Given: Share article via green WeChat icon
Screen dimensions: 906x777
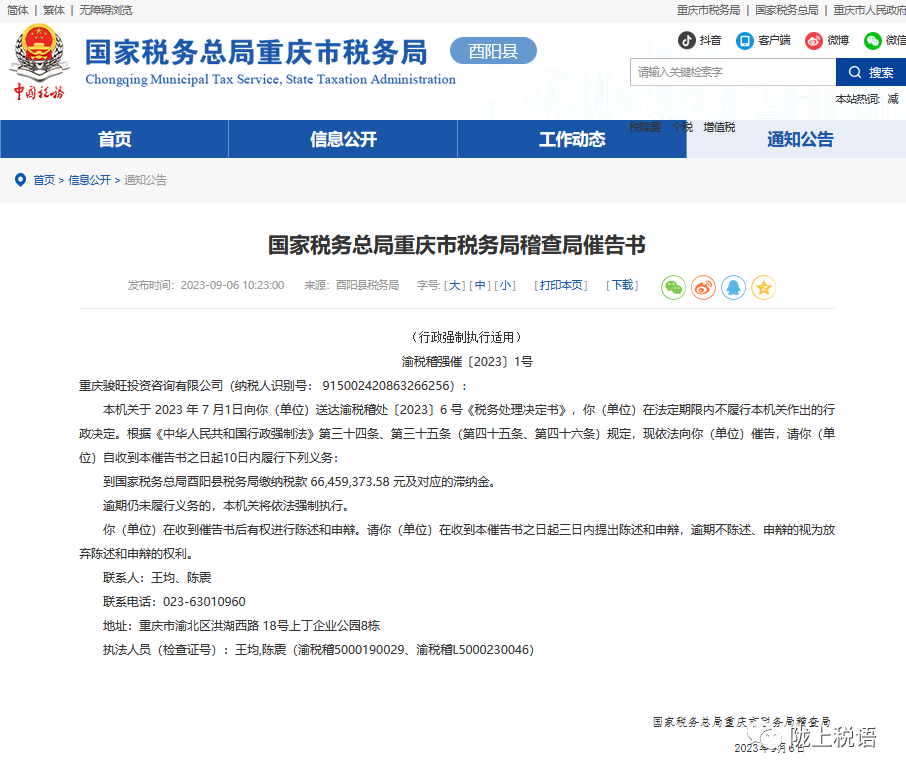Looking at the screenshot, I should coord(673,287).
